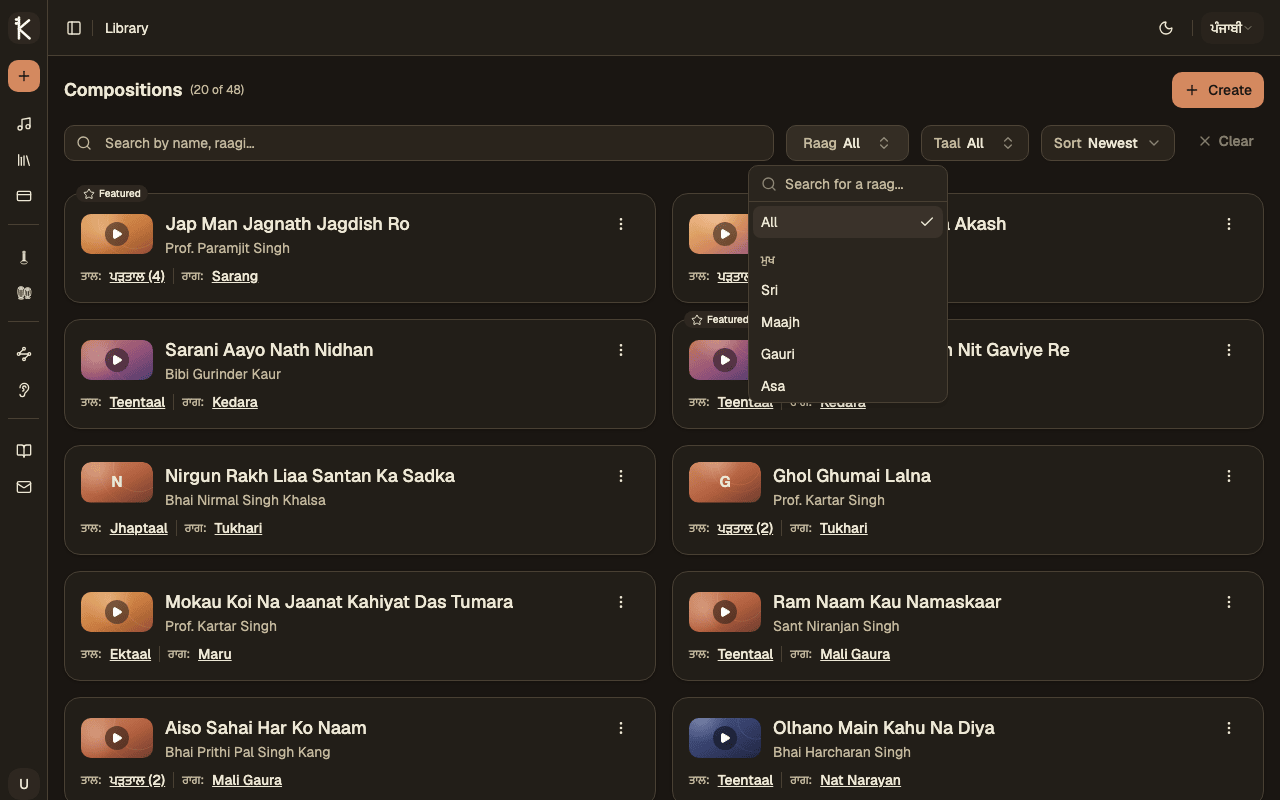1280x800 pixels.
Task: Click the Kedara link under Sarani Aayo Nath Nidhan
Action: [x=235, y=402]
